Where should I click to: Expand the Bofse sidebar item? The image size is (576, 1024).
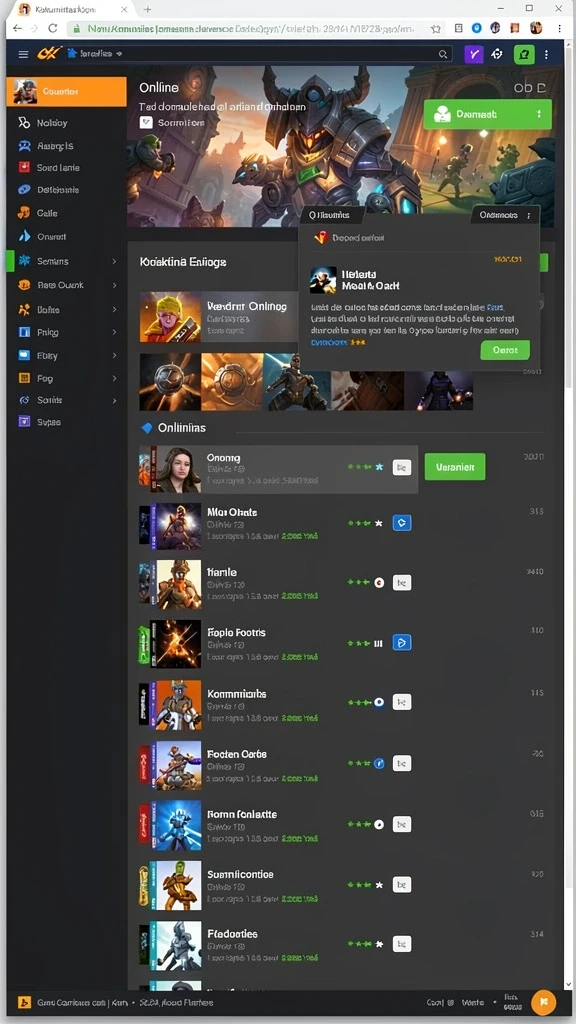tap(114, 310)
